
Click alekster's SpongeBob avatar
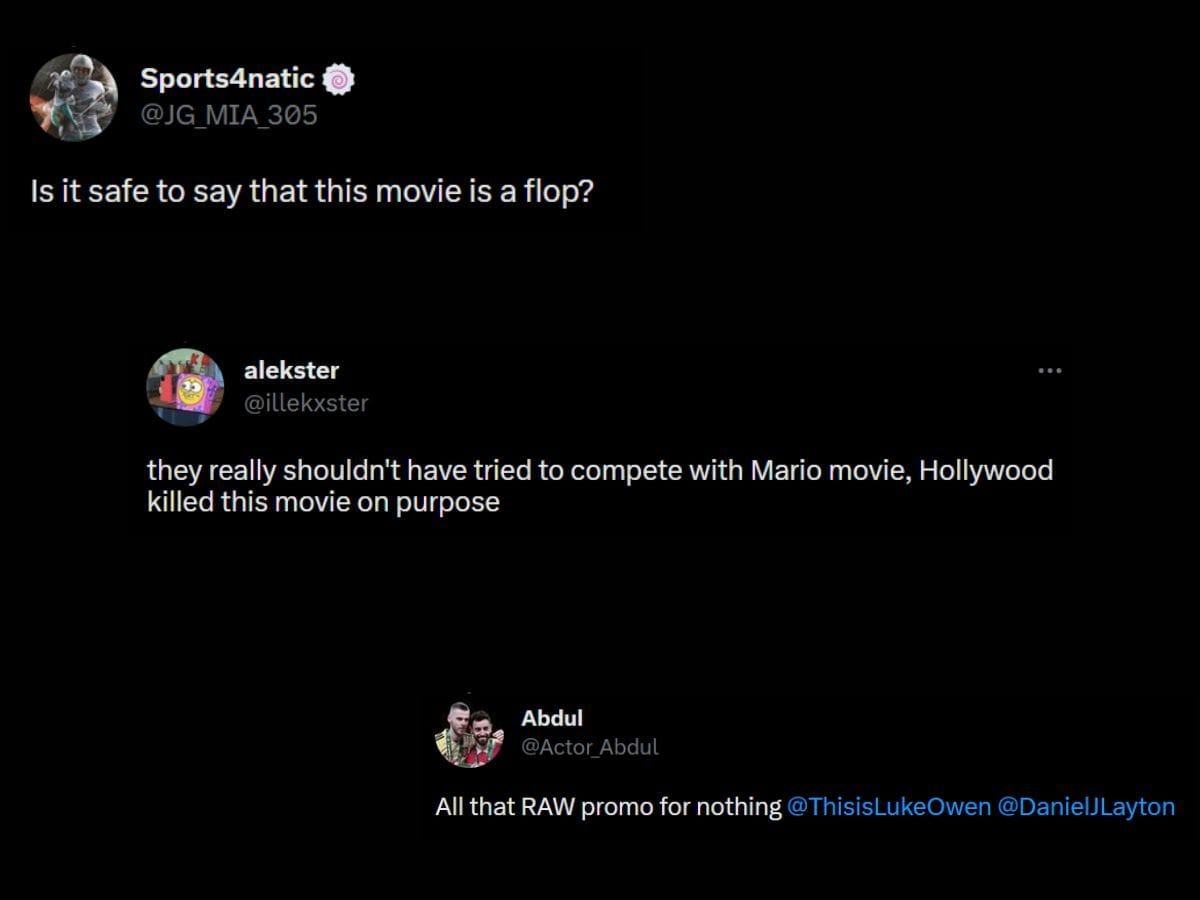coord(185,387)
